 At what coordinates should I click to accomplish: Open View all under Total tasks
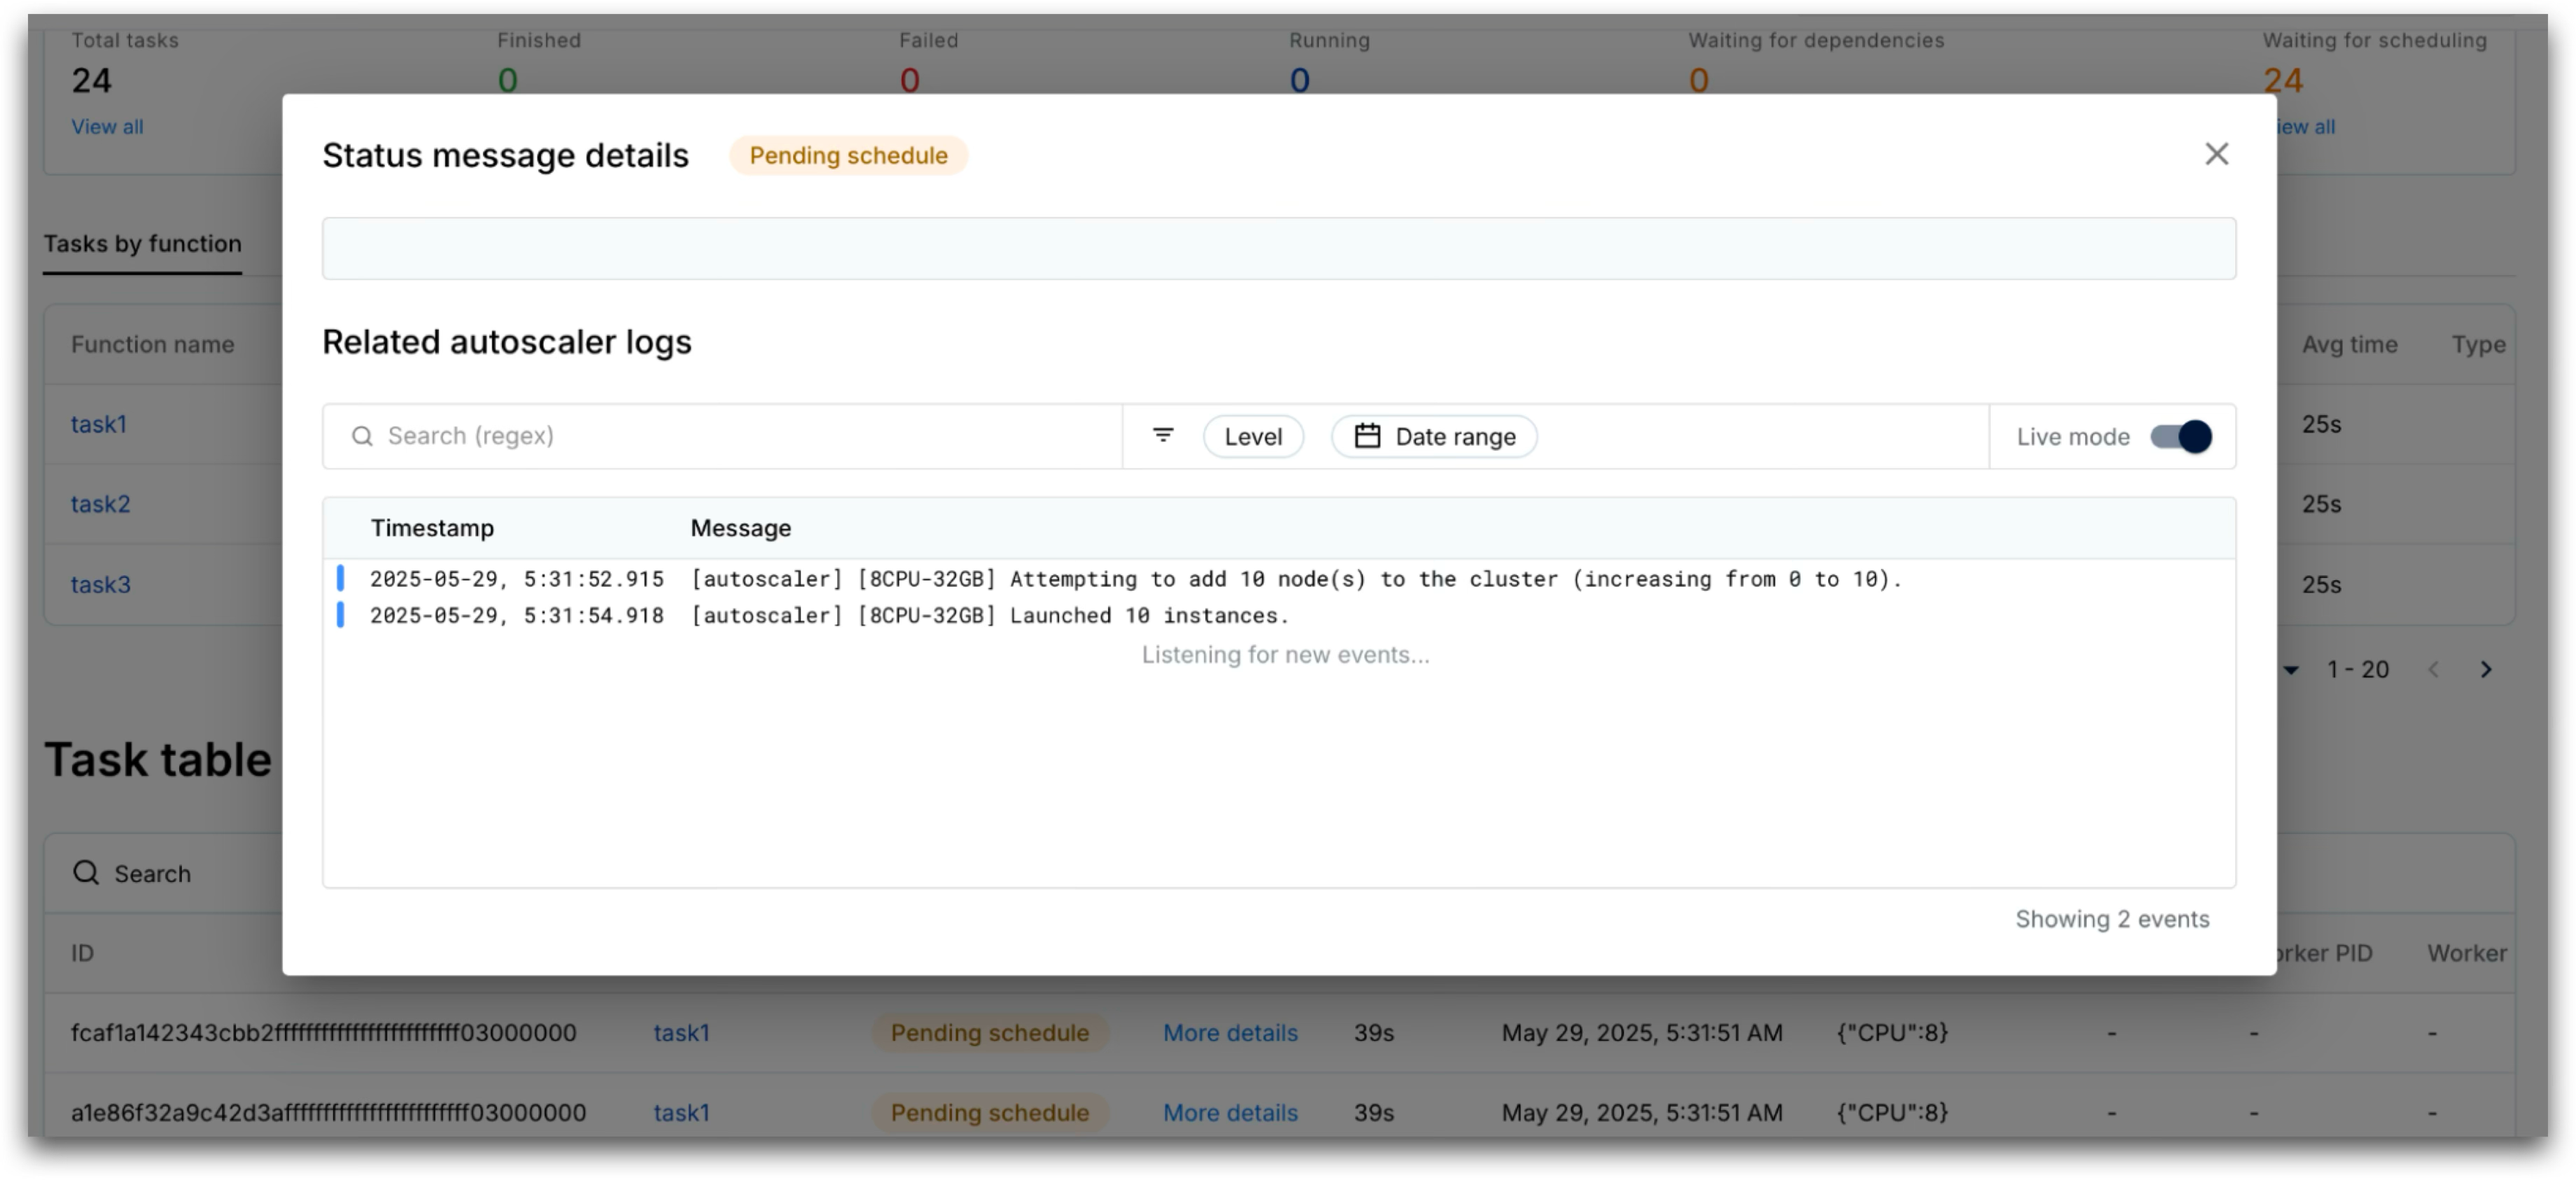tap(107, 126)
